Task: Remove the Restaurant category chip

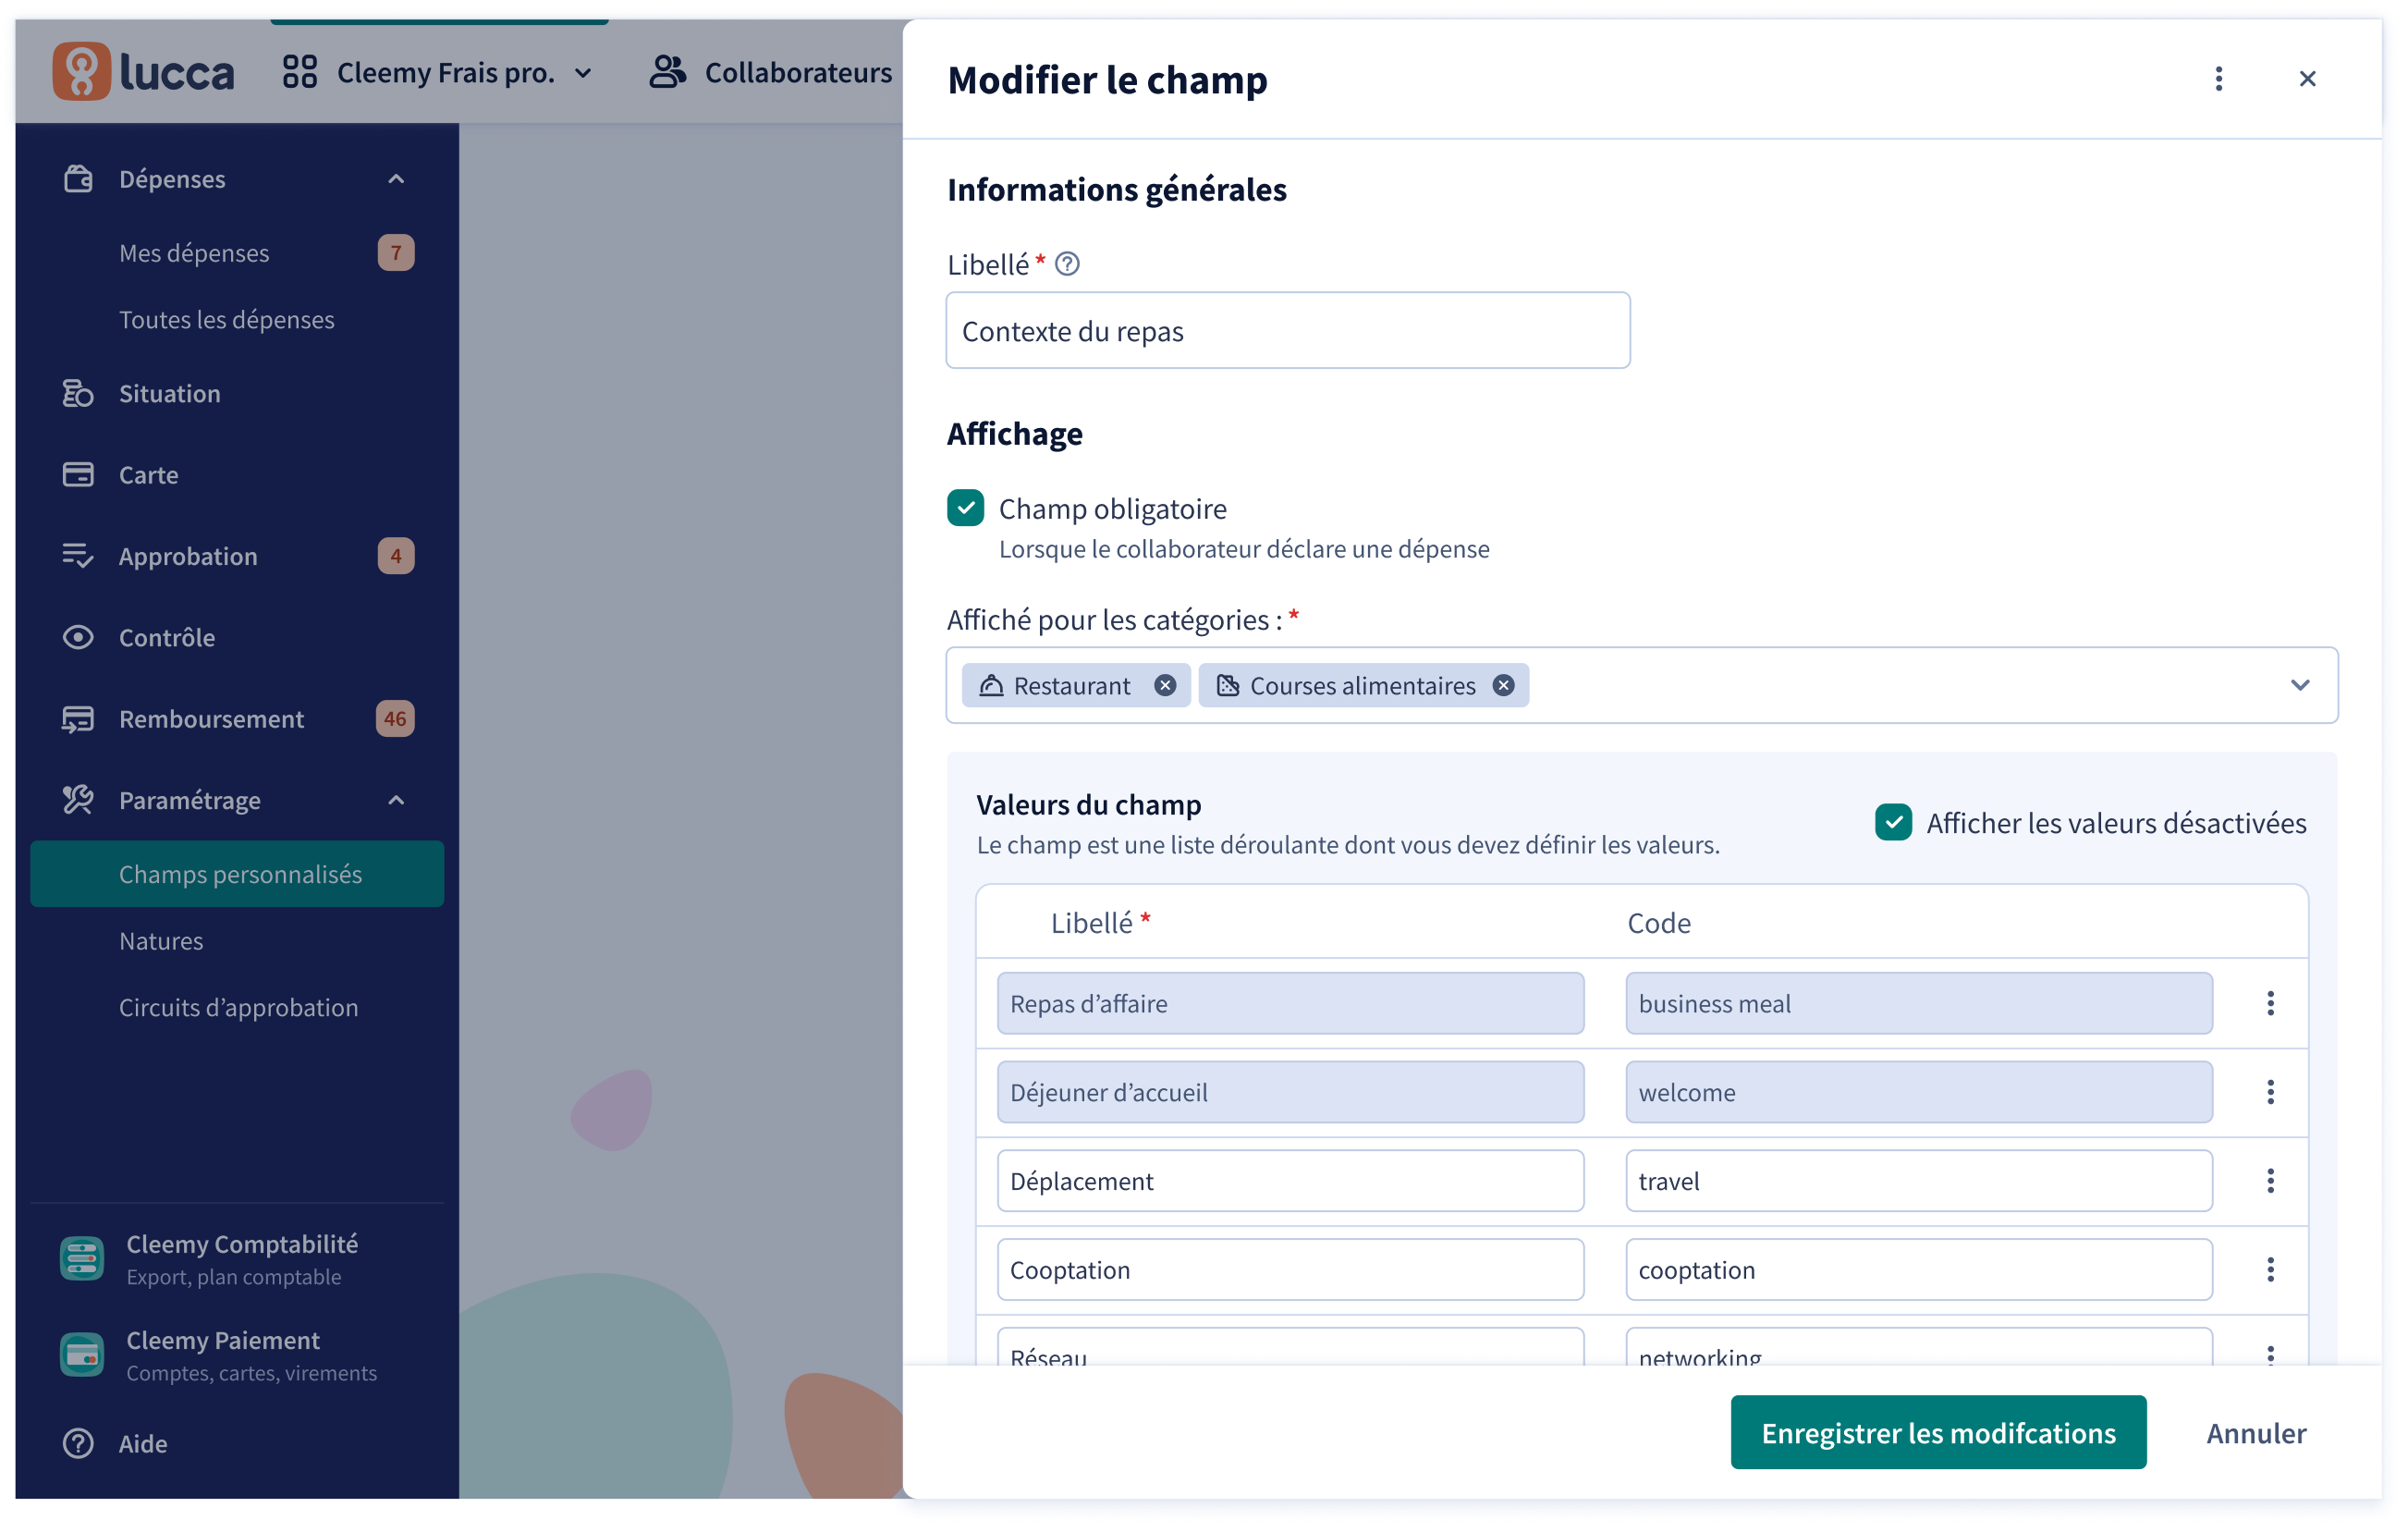Action: coord(1165,685)
